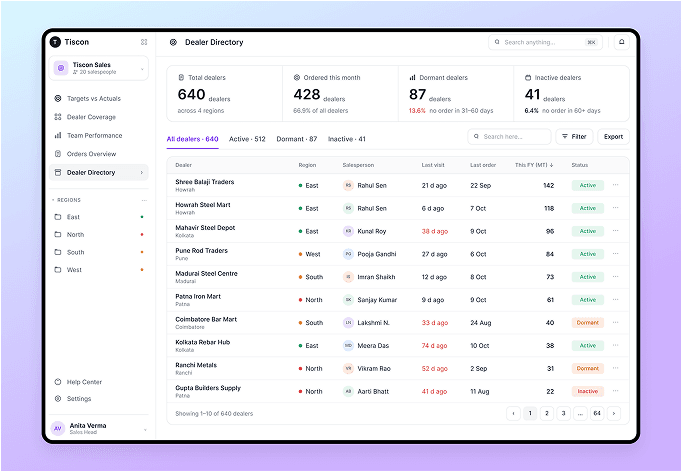Click the Dormant dealers summary card
The height and width of the screenshot is (472, 682).
456,94
